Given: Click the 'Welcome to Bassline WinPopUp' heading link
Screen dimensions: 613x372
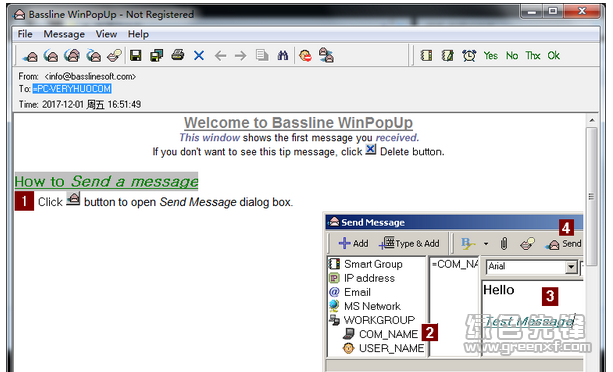Looking at the screenshot, I should tap(298, 123).
